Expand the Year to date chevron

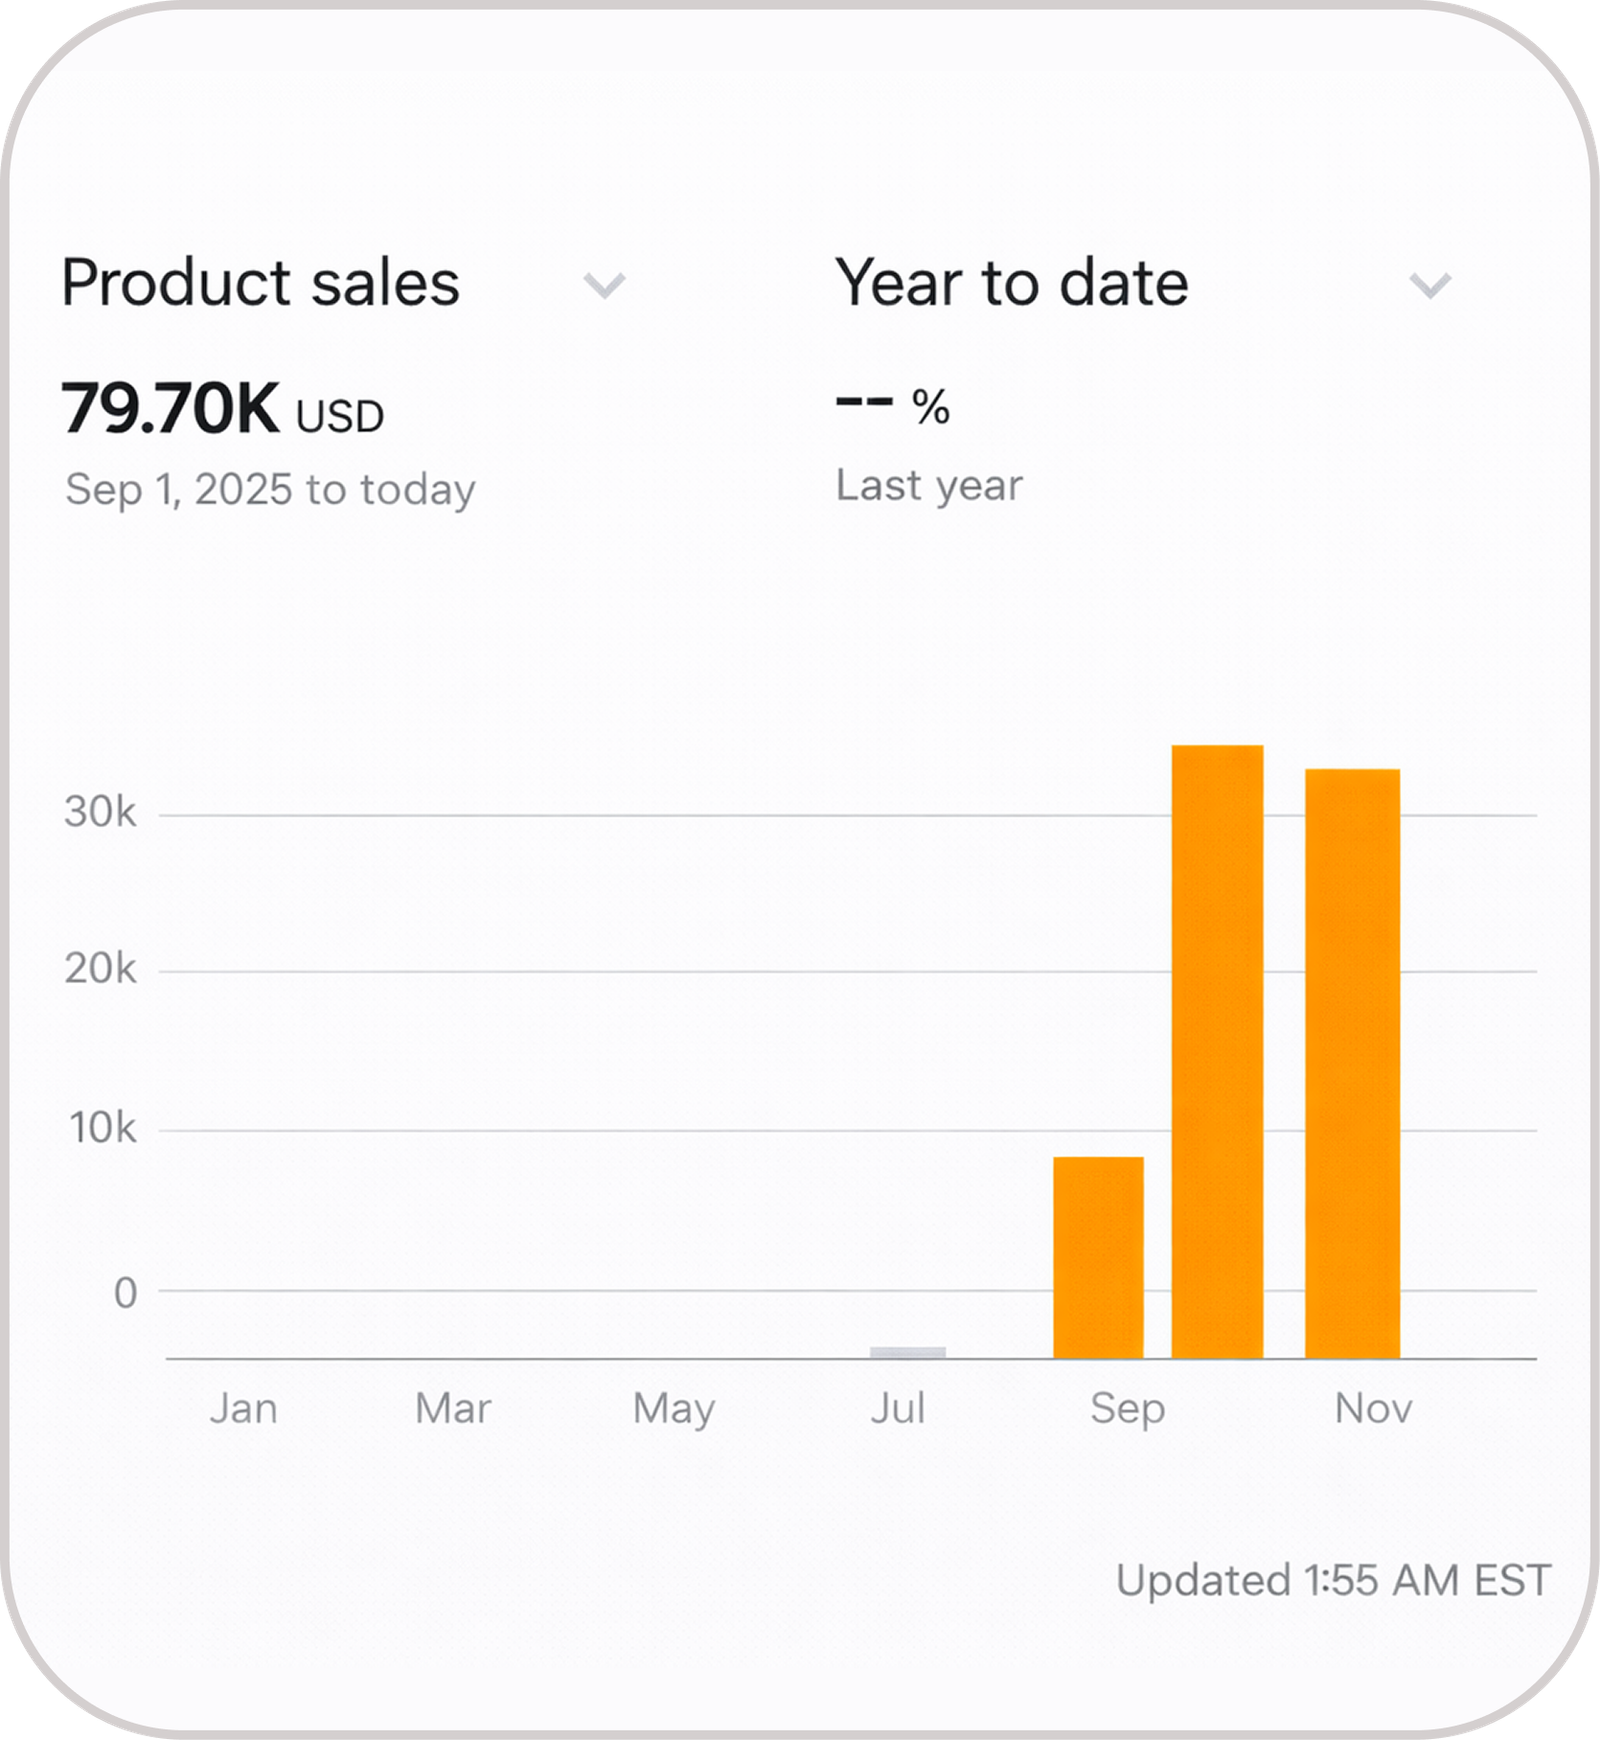[1430, 286]
